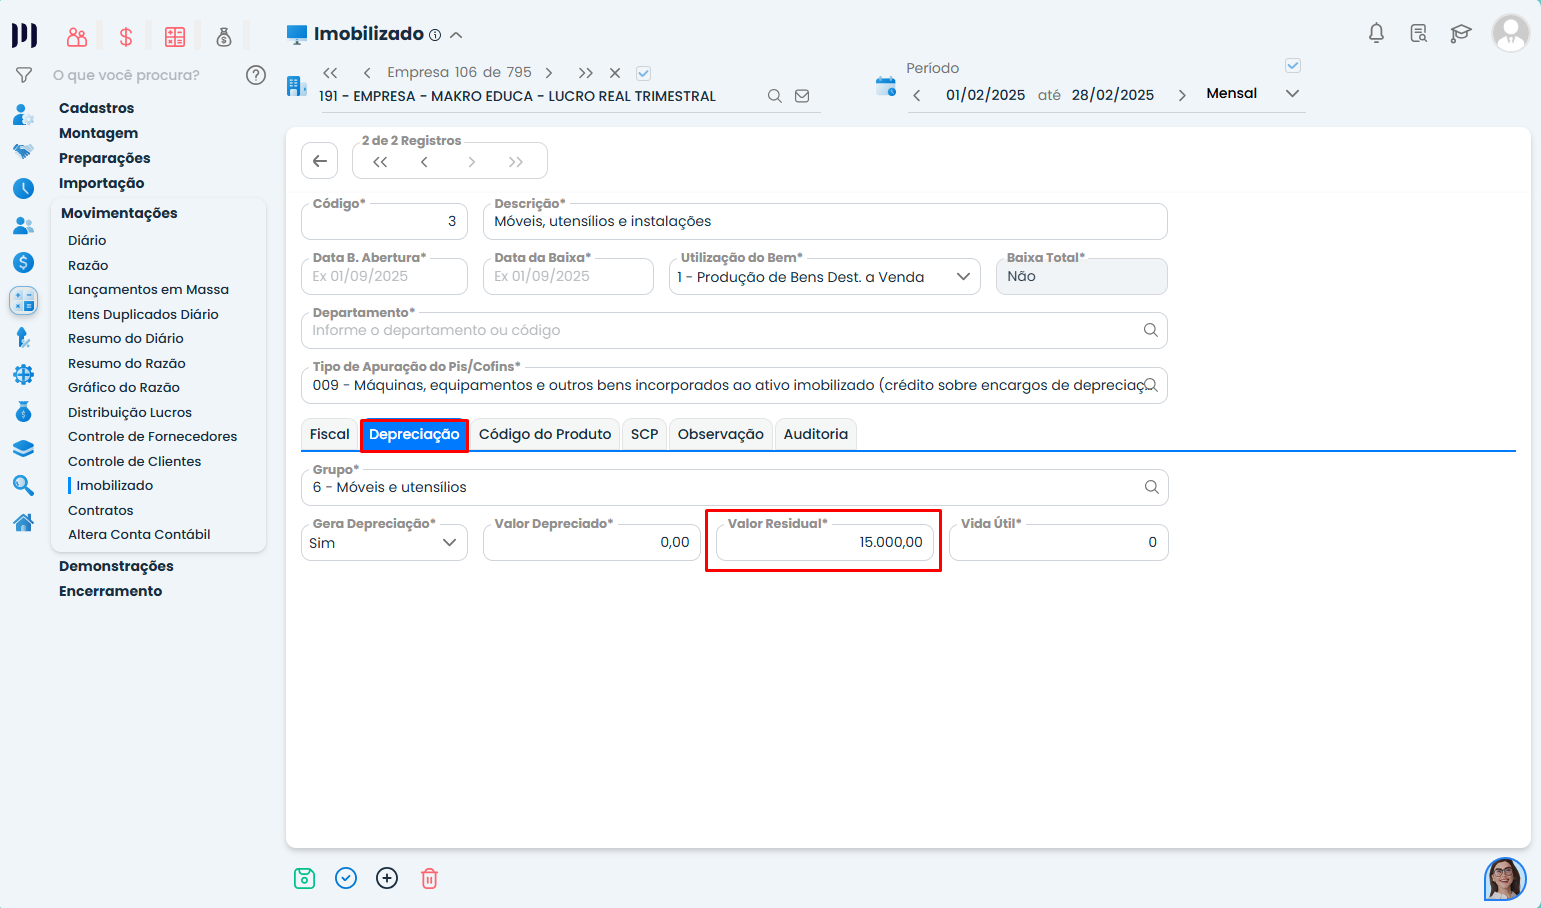Viewport: 1541px width, 908px height.
Task: Open Lançamentos em Massa menu item
Action: coord(148,290)
